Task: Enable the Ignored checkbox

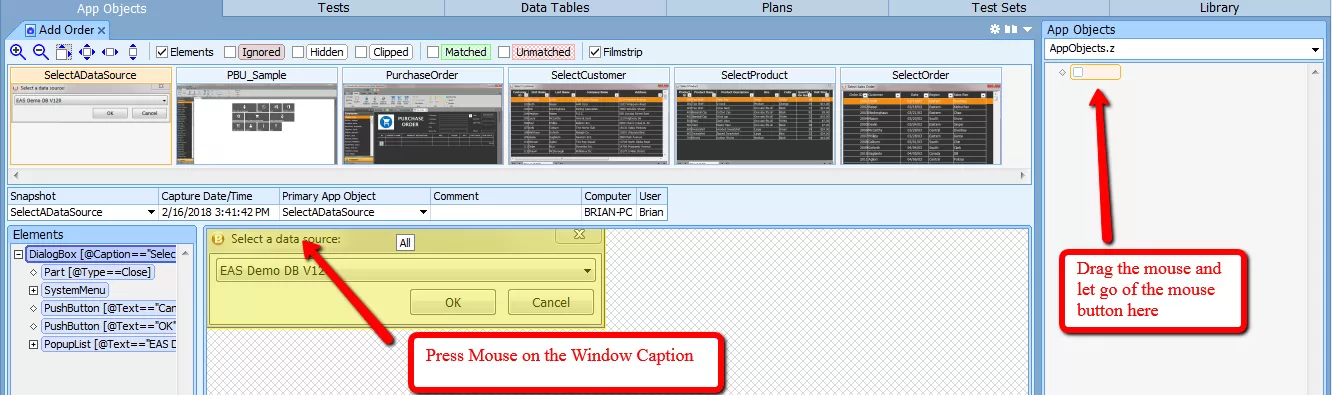Action: pyautogui.click(x=230, y=52)
